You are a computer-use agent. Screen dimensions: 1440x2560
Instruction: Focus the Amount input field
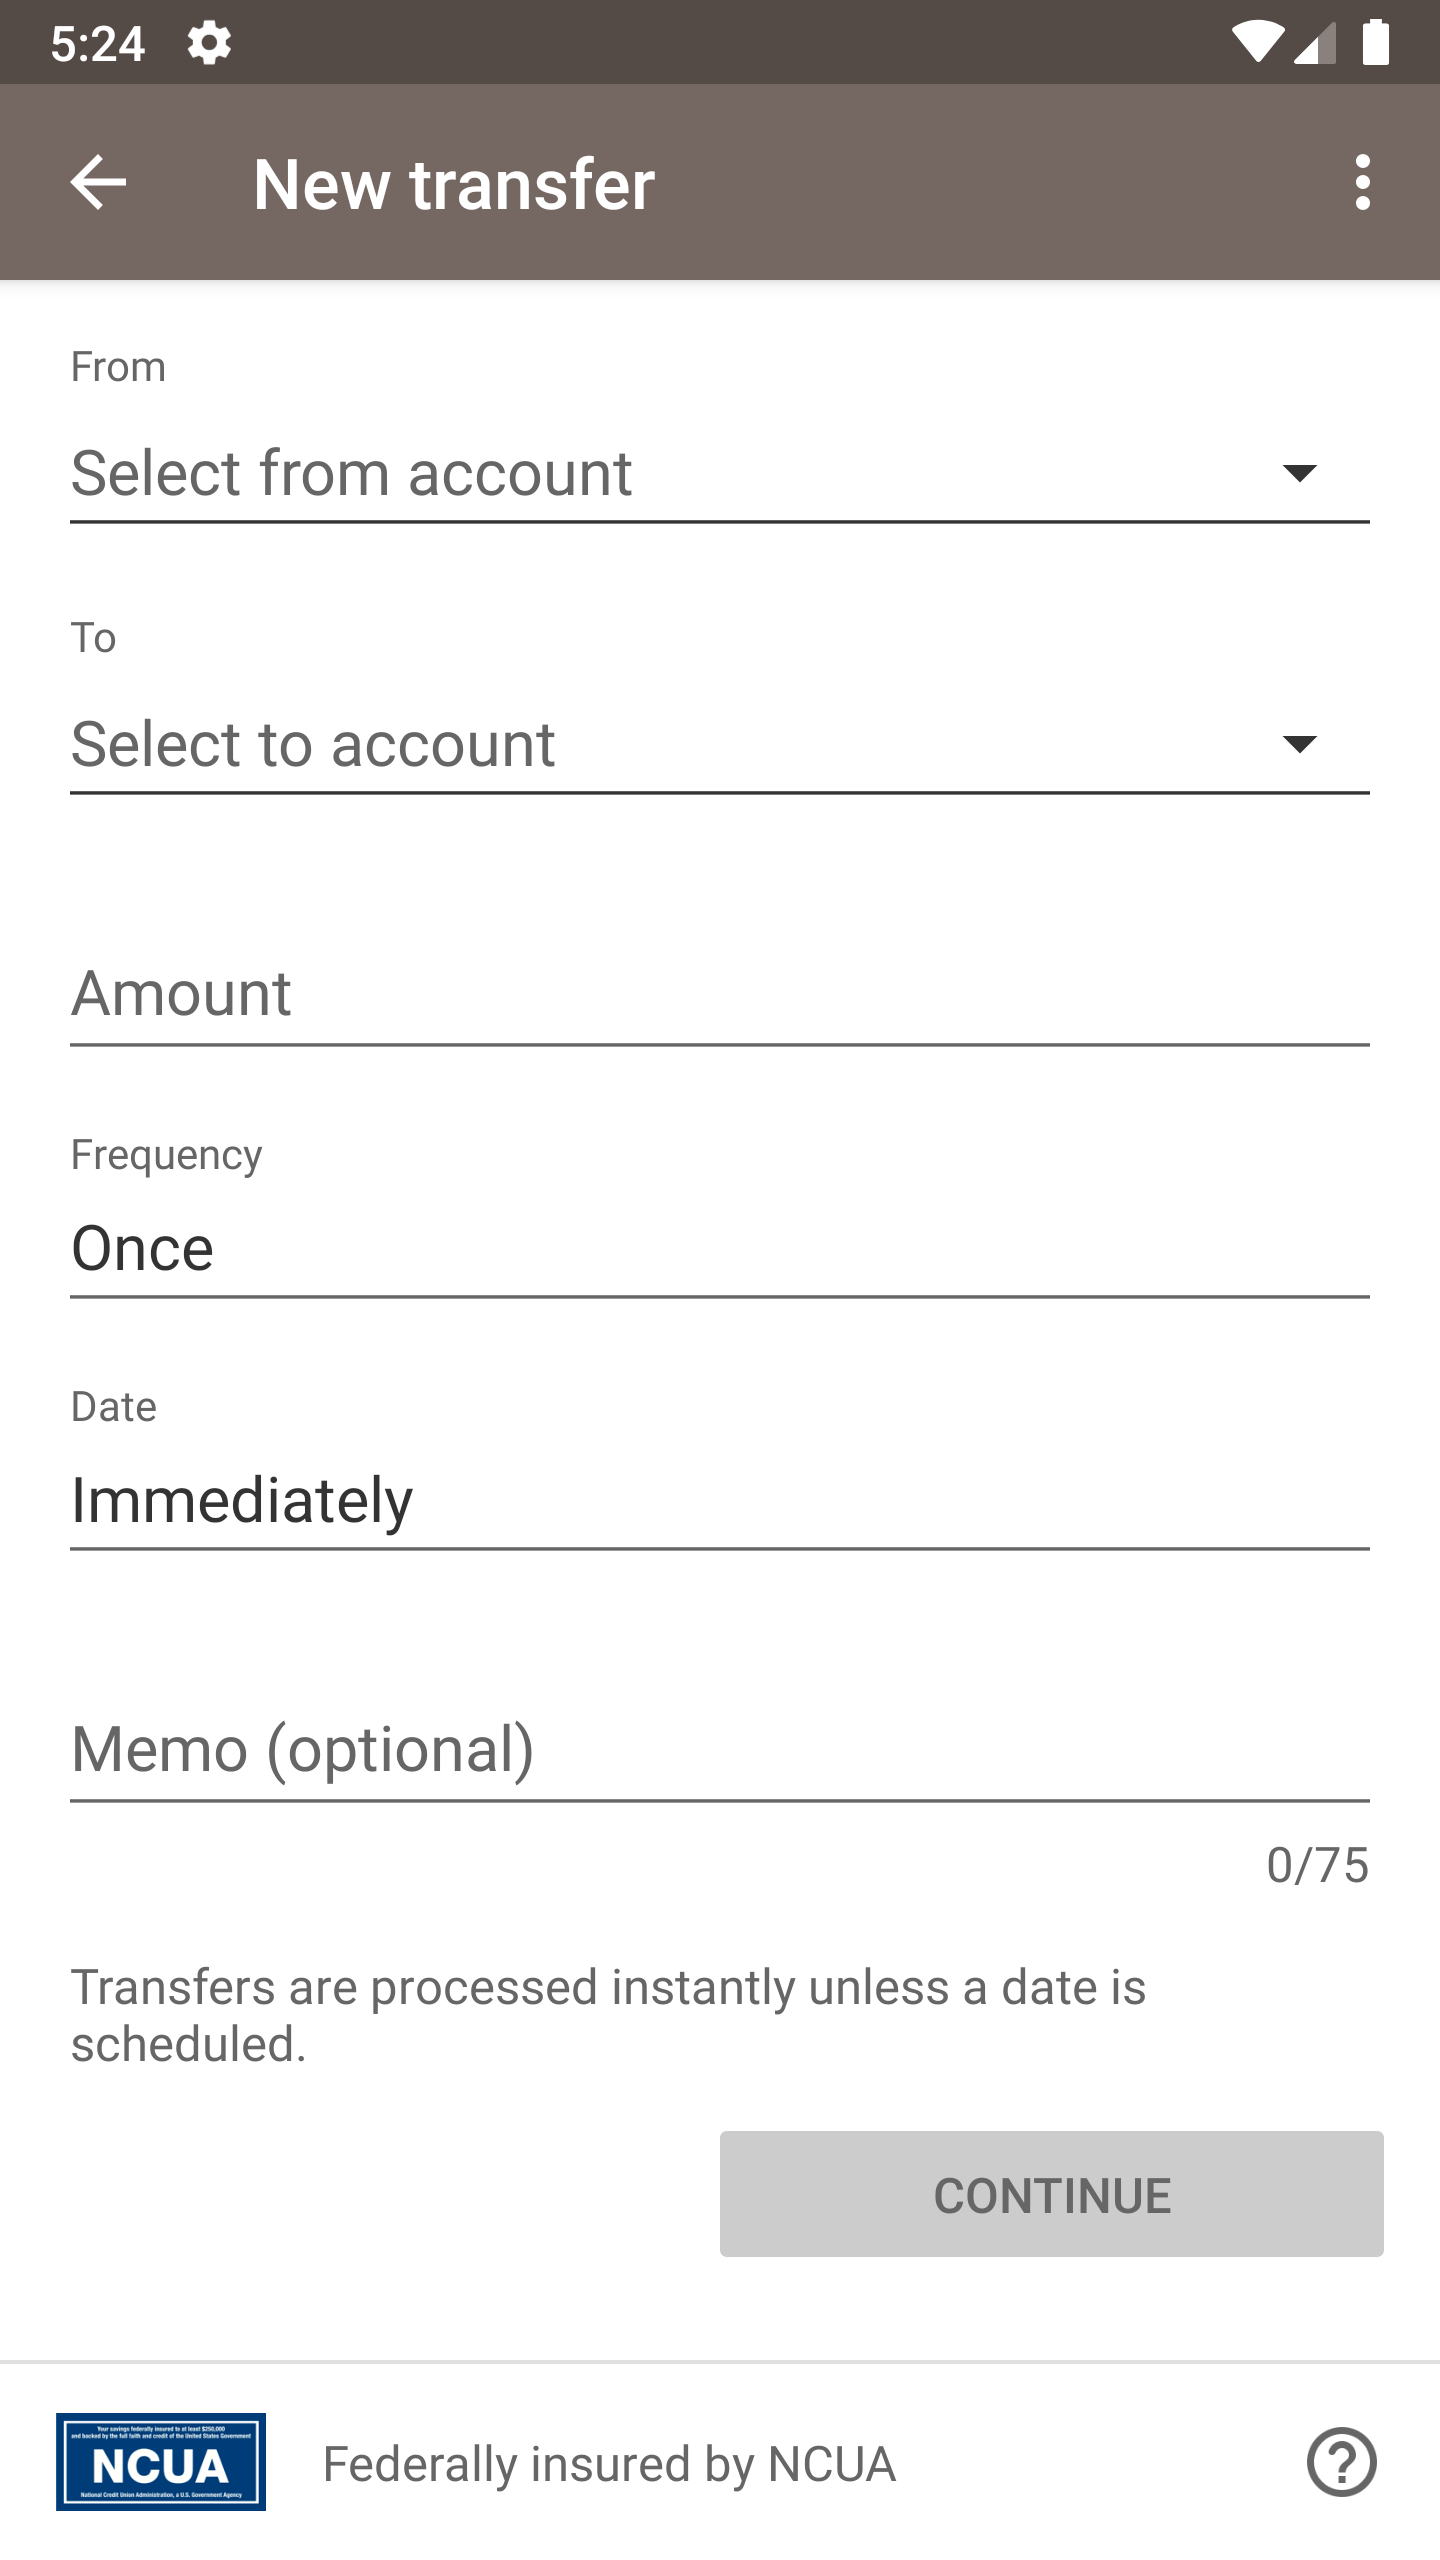[718, 995]
